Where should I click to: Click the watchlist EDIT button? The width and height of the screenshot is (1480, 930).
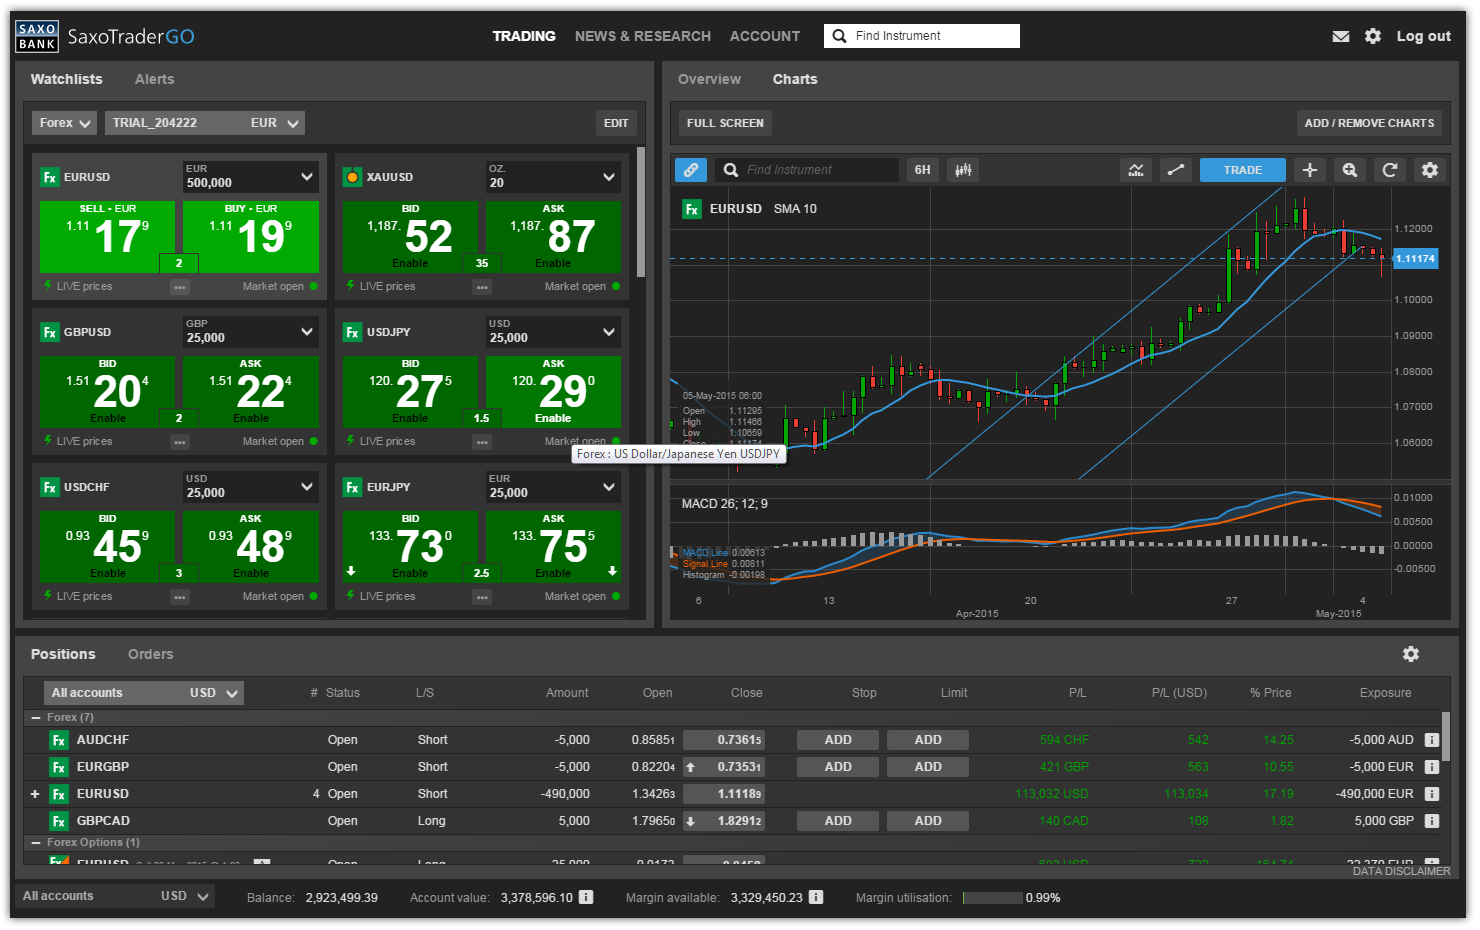(x=616, y=123)
